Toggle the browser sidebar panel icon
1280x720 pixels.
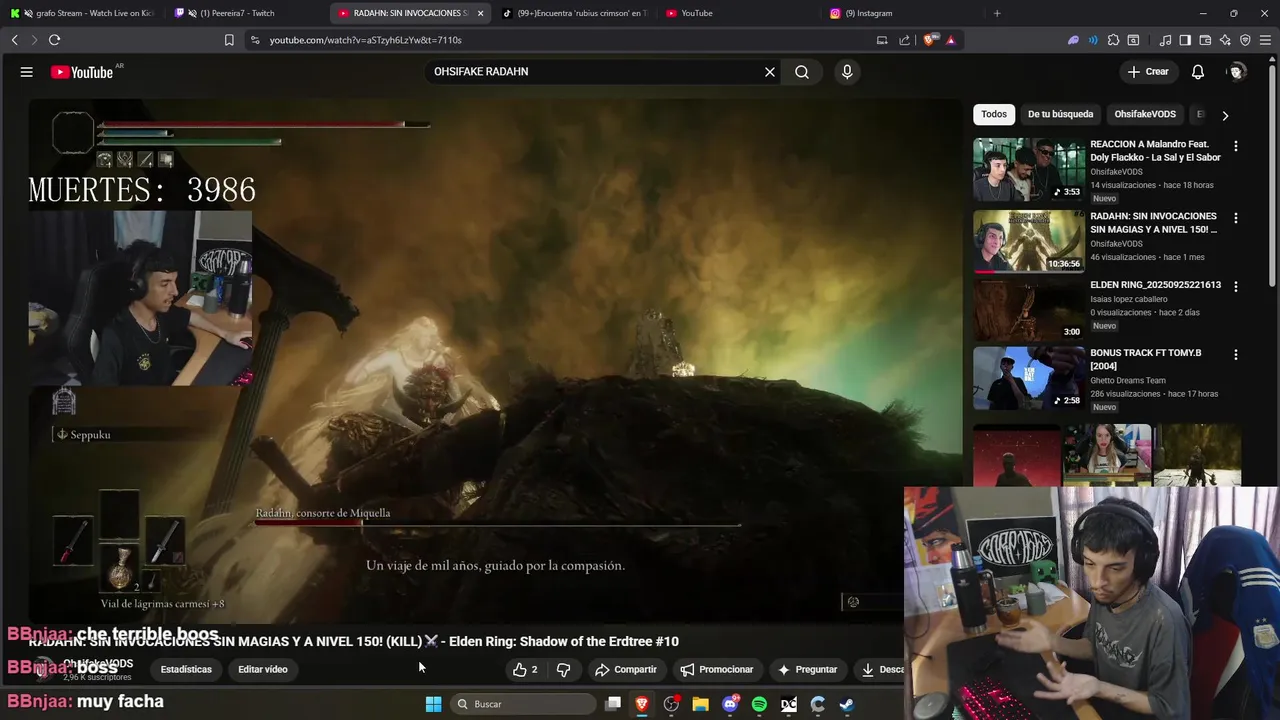[1185, 40]
